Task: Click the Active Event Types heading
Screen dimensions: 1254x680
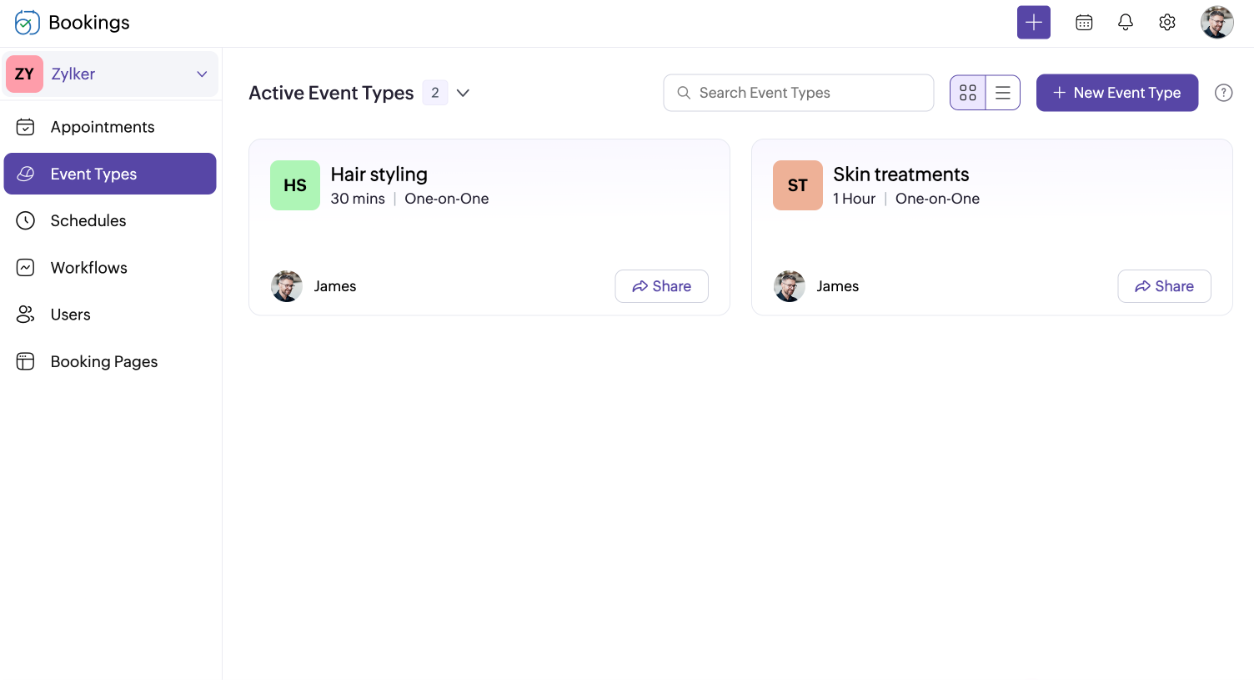Action: click(331, 93)
